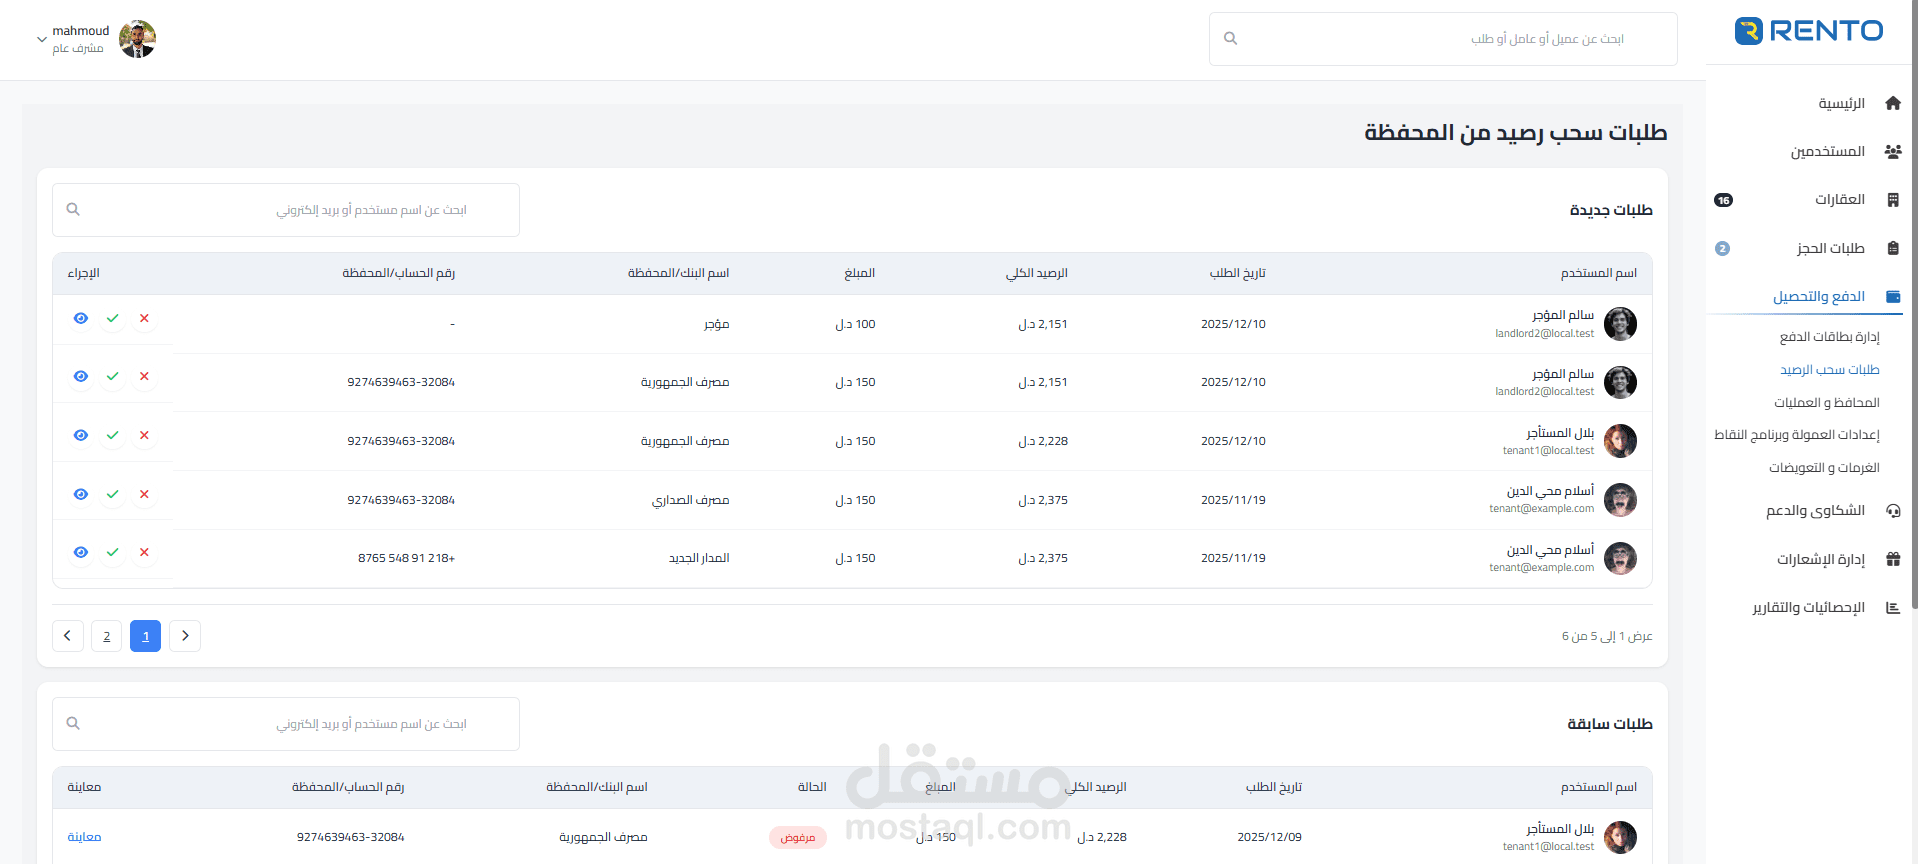
Task: Open the home icon for الرئيسية
Action: [x=1893, y=103]
